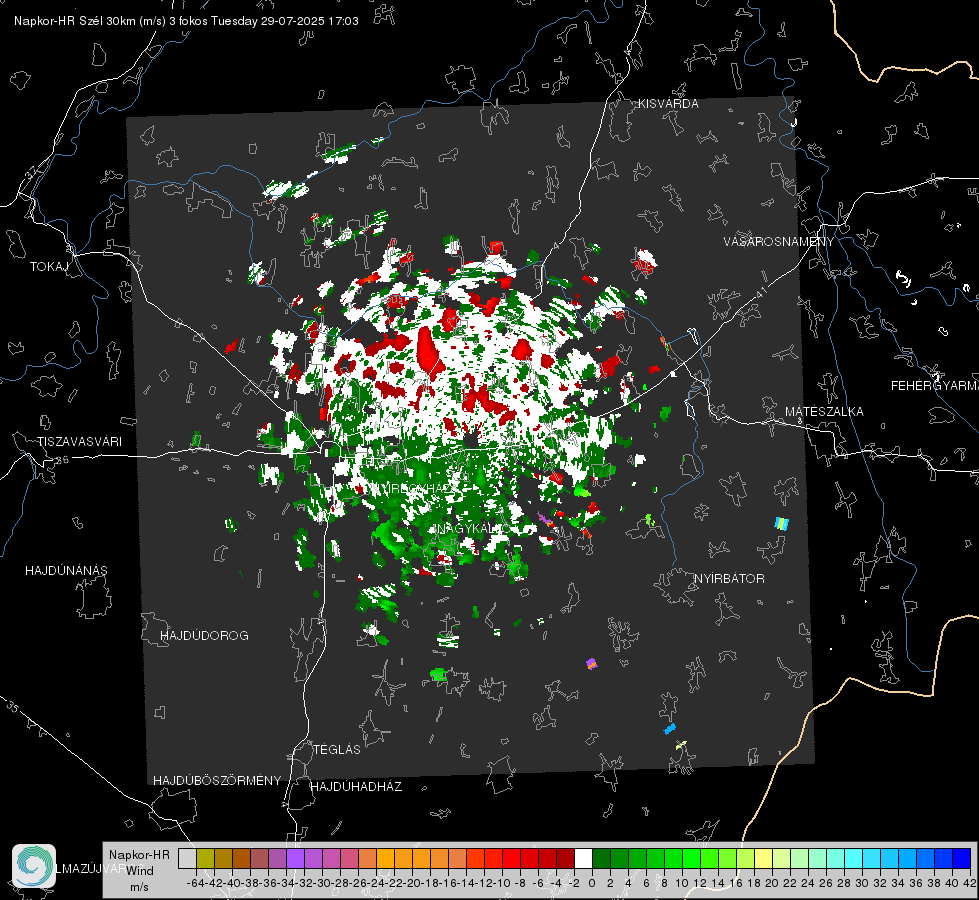The height and width of the screenshot is (900, 979).
Task: Click the NYÍRBÁTOR town label
Action: [729, 579]
